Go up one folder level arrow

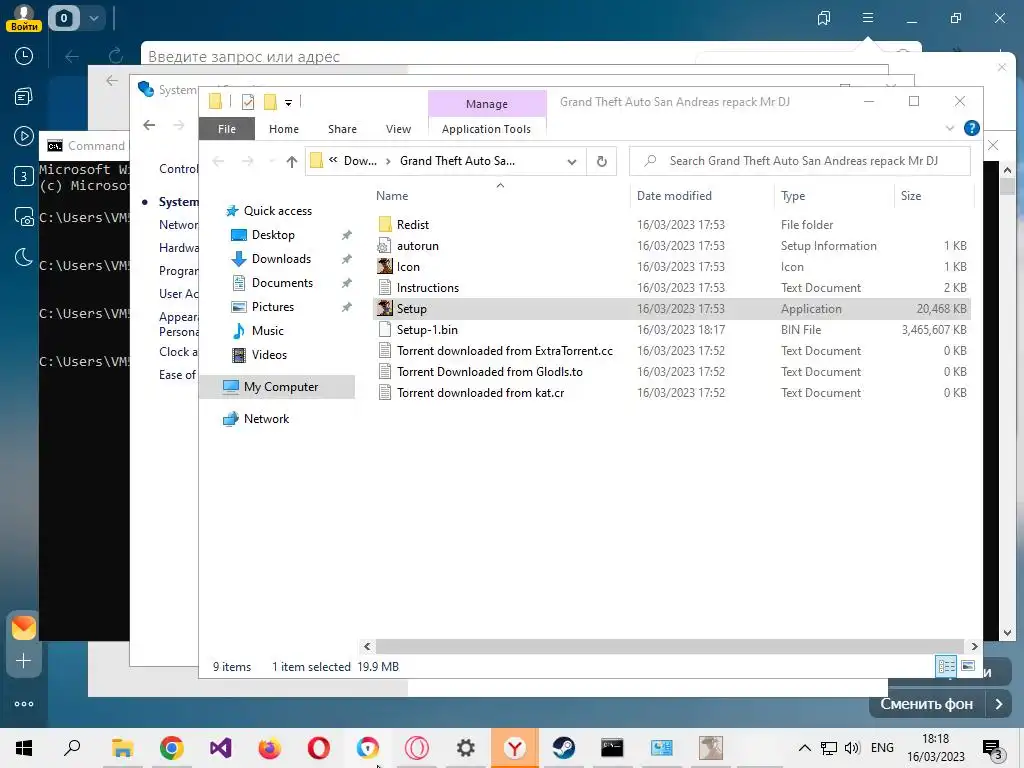click(x=291, y=161)
